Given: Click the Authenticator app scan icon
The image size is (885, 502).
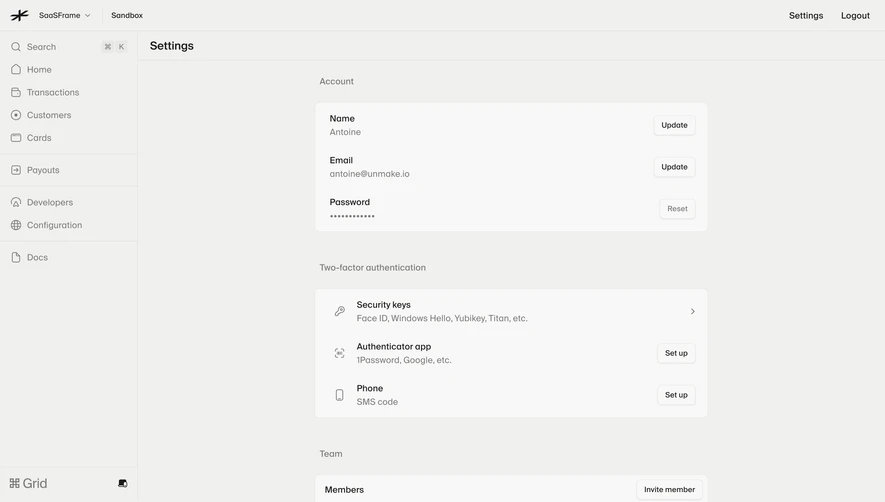Looking at the screenshot, I should 339,353.
